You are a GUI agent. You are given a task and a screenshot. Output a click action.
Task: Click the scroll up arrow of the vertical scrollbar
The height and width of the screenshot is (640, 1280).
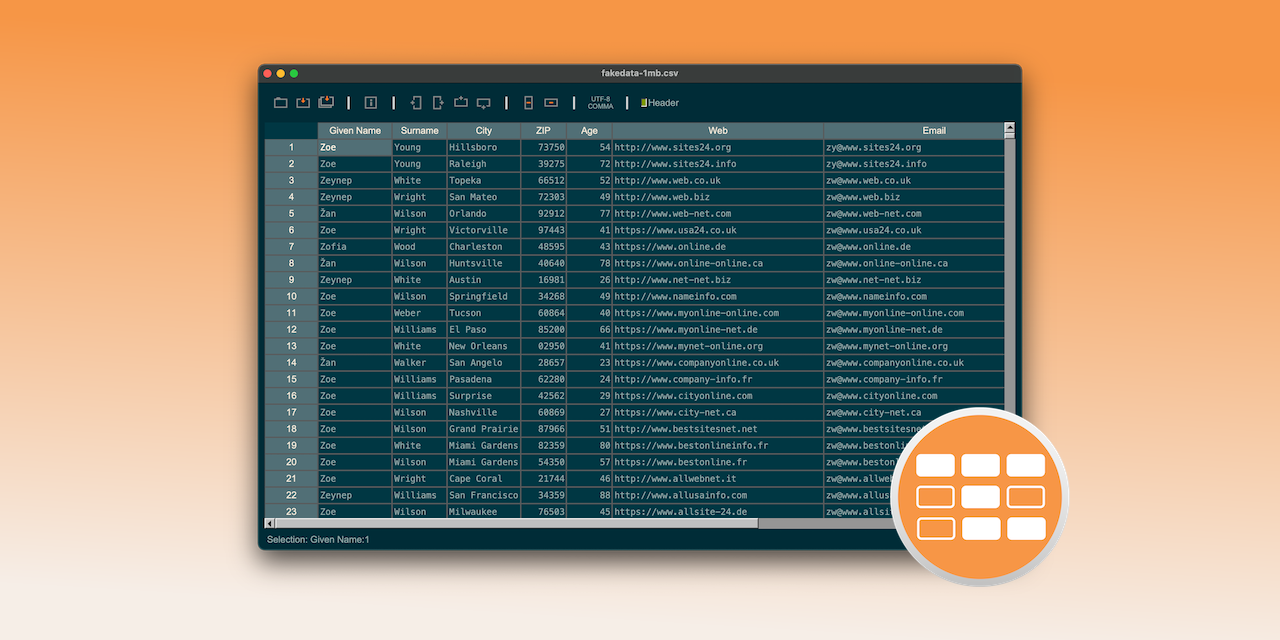coord(1009,128)
